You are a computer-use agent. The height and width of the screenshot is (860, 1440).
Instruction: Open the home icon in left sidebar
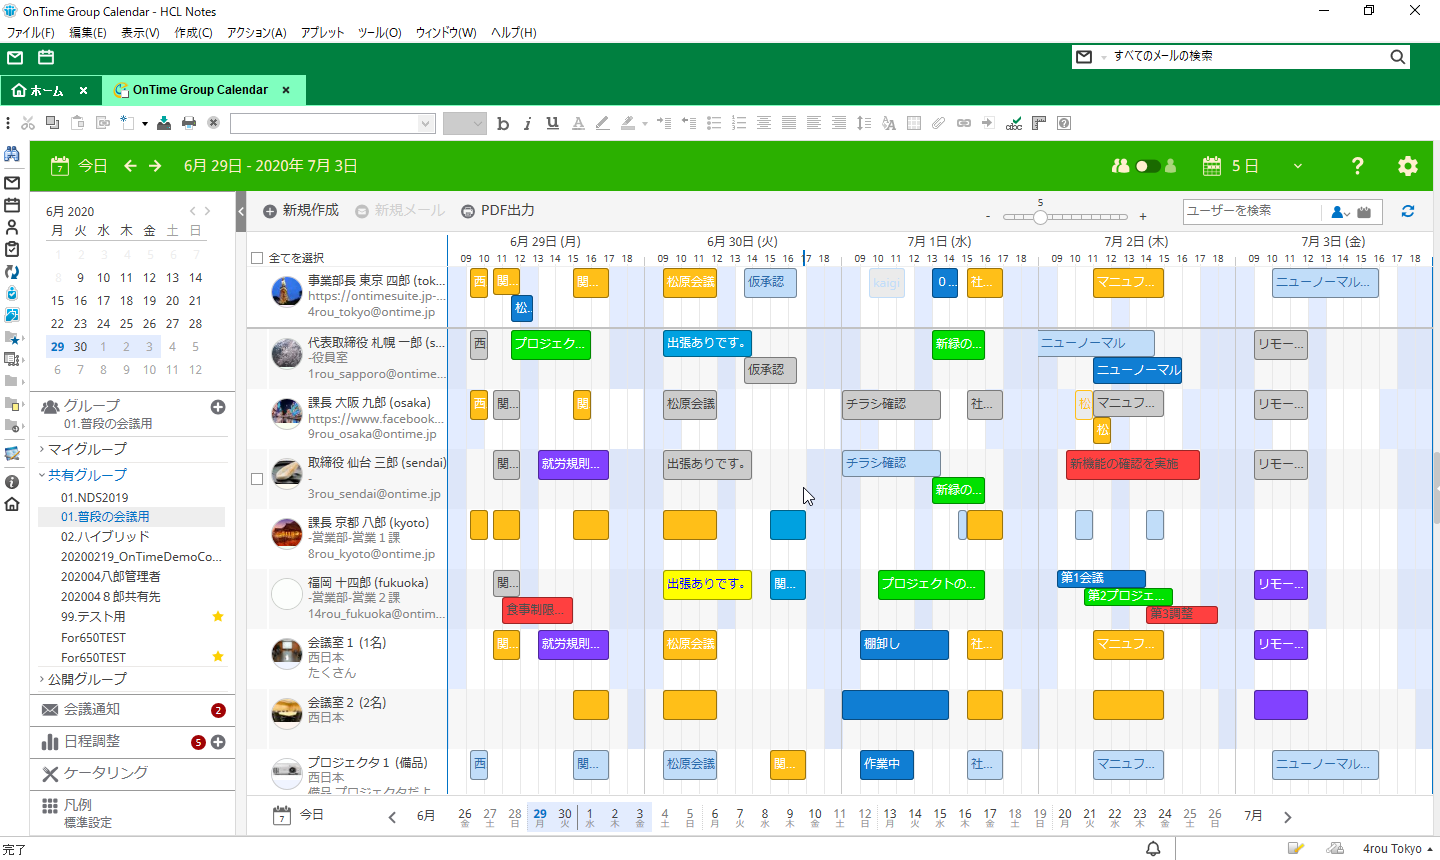12,504
